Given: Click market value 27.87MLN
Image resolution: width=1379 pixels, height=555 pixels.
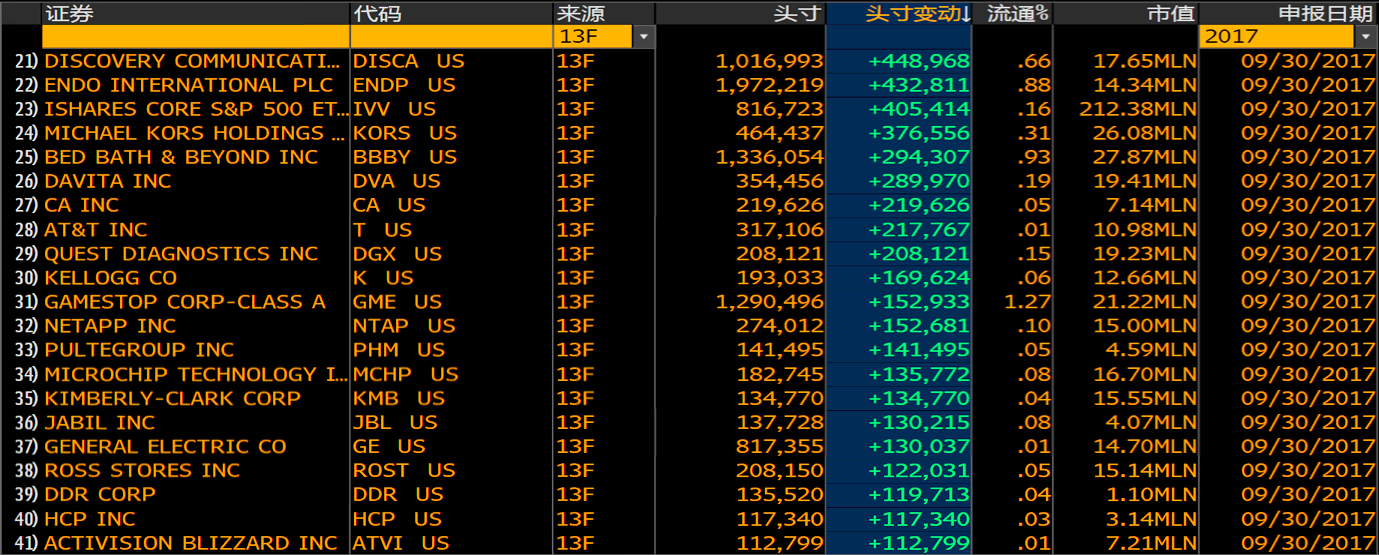Looking at the screenshot, I should pyautogui.click(x=1144, y=157).
